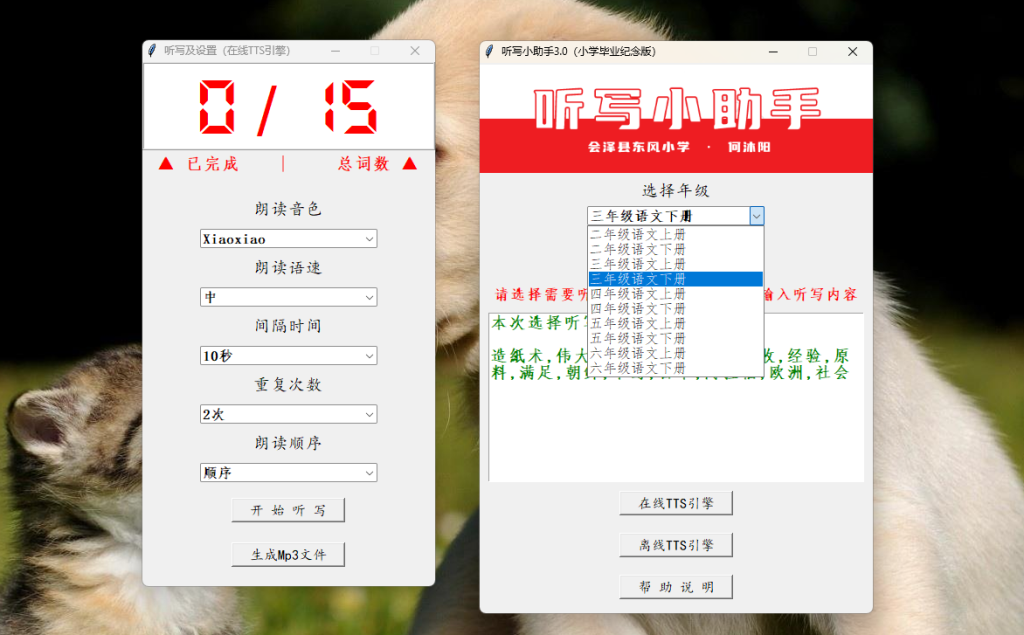1024x635 pixels.
Task: Click the quill icon on 听写及设置 title bar
Action: tap(151, 50)
